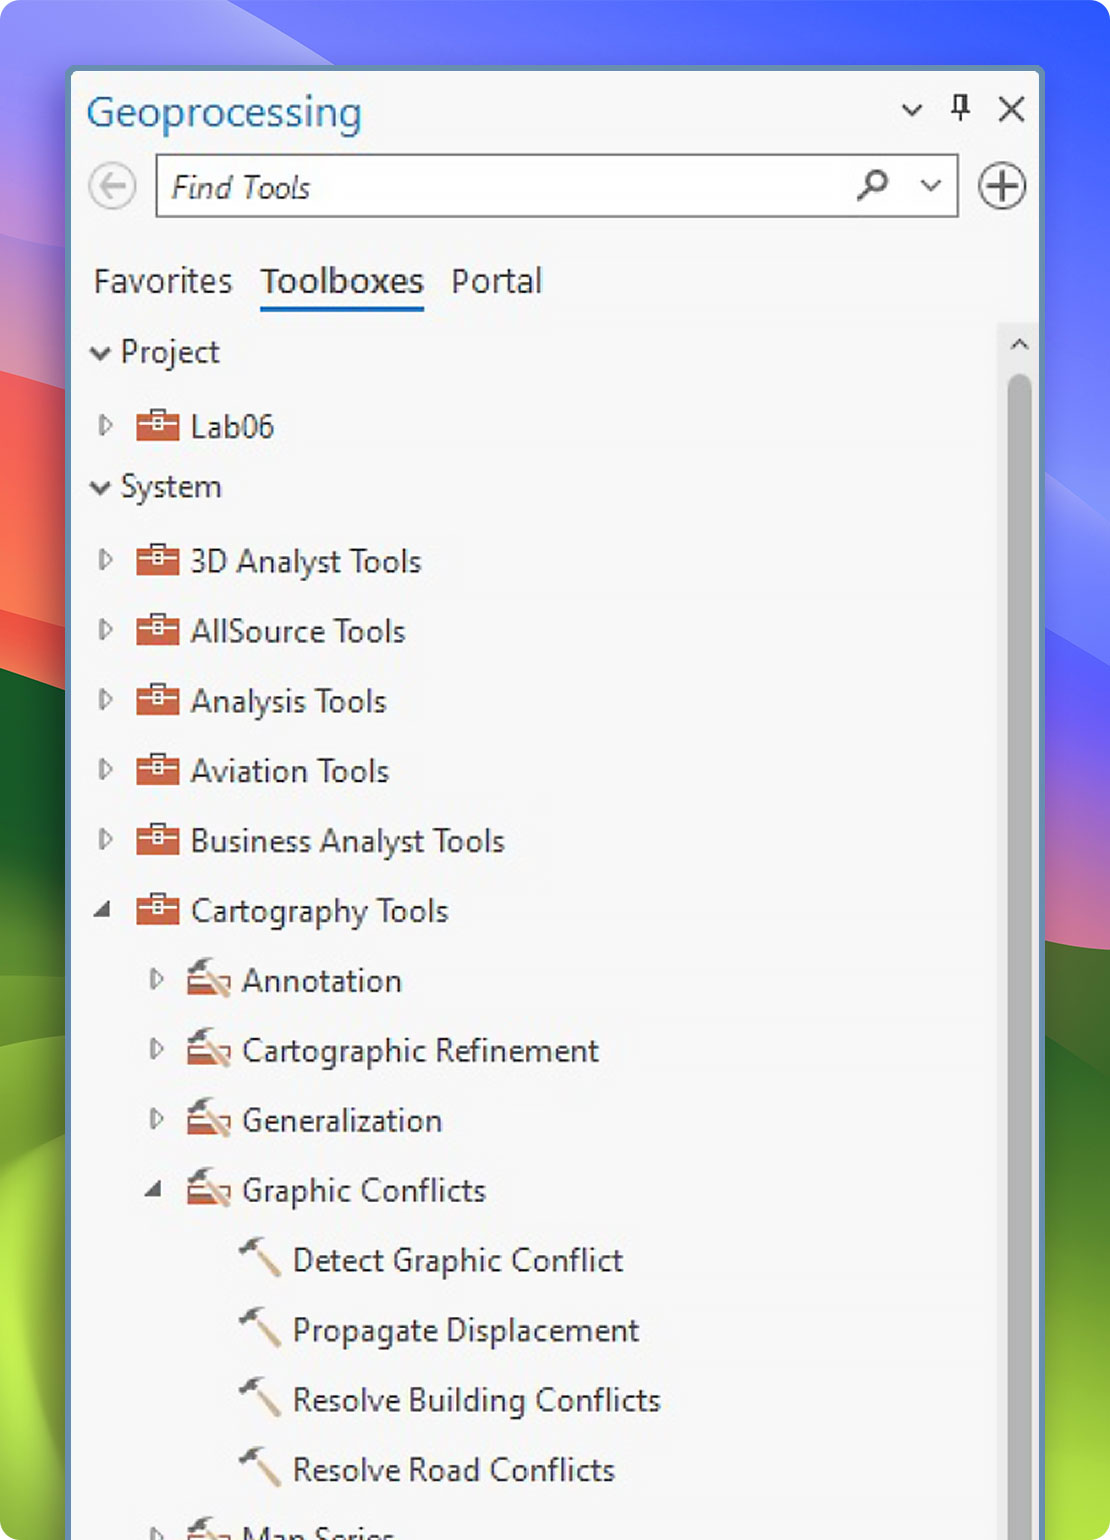Click the Lab06 project toolbox icon
The height and width of the screenshot is (1540, 1110).
[158, 425]
